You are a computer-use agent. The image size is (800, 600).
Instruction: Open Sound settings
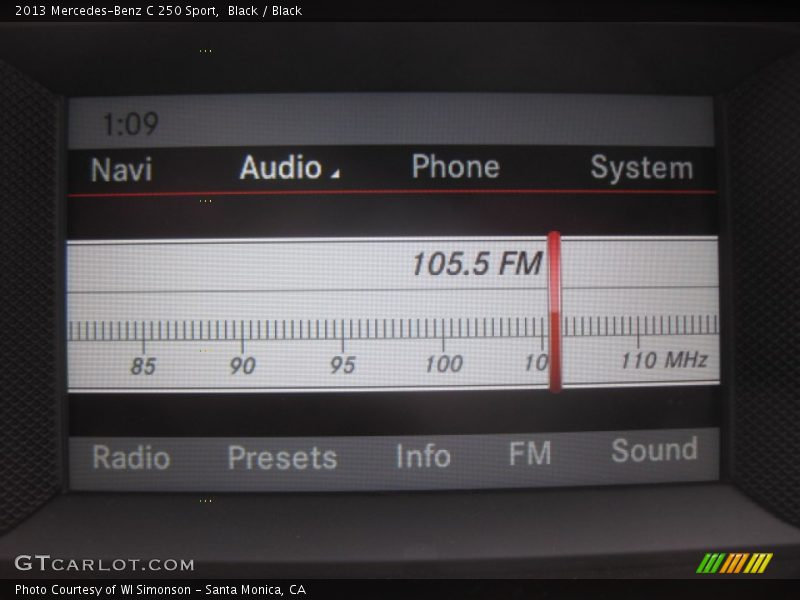654,451
